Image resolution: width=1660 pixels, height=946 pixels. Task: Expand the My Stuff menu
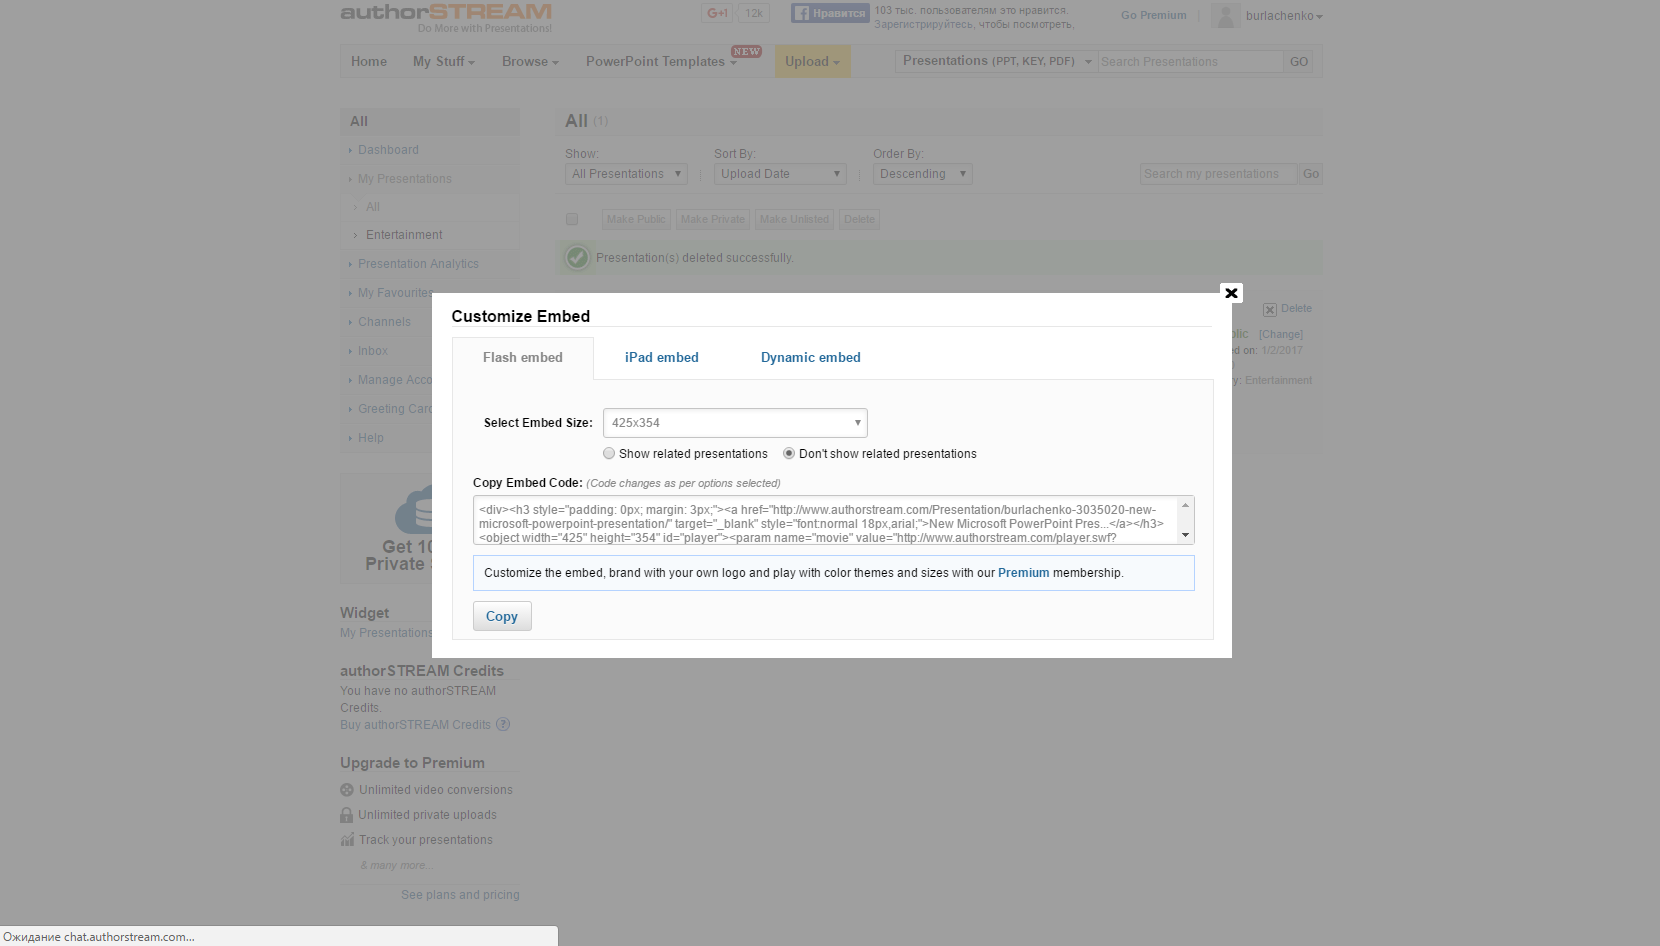(x=443, y=62)
